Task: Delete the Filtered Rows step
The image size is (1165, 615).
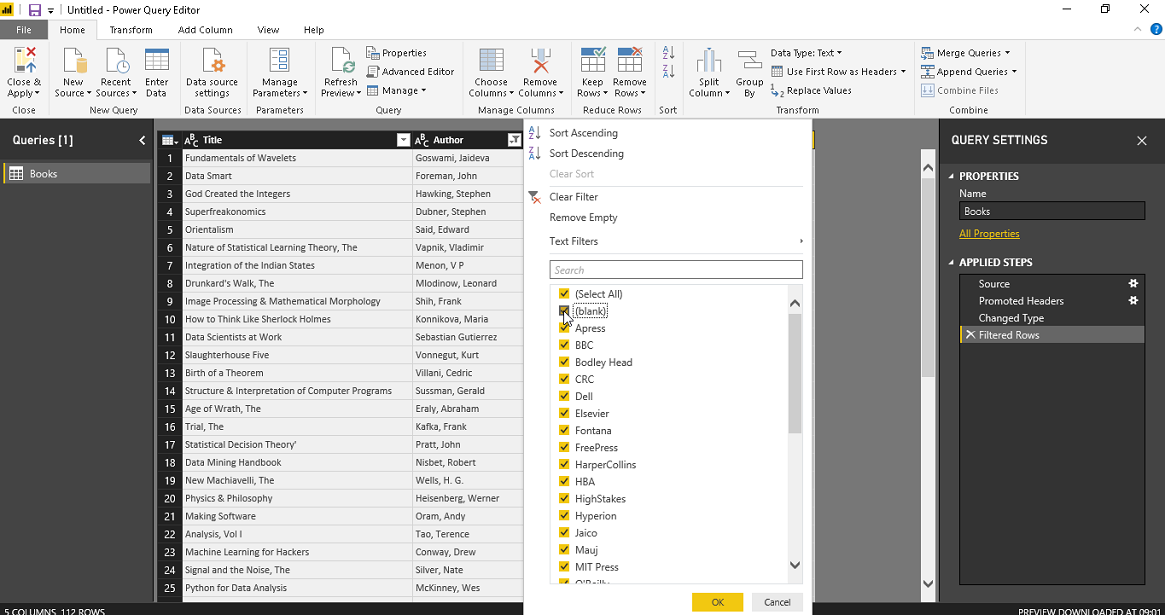Action: 970,335
